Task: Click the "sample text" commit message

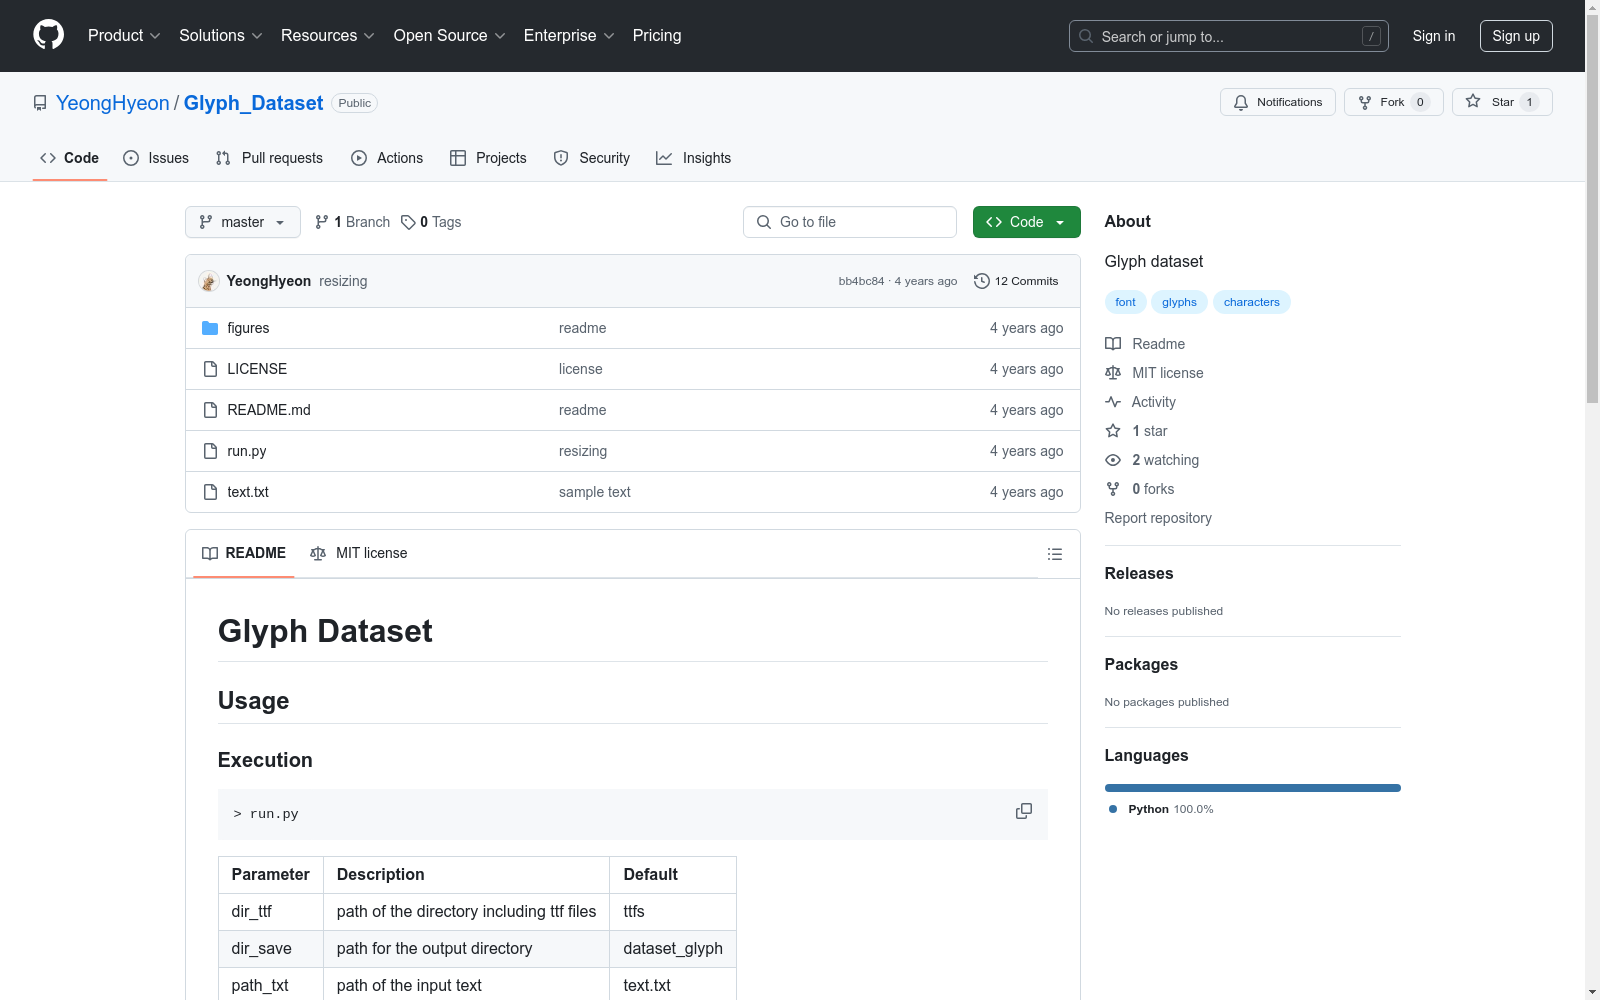Action: tap(595, 492)
